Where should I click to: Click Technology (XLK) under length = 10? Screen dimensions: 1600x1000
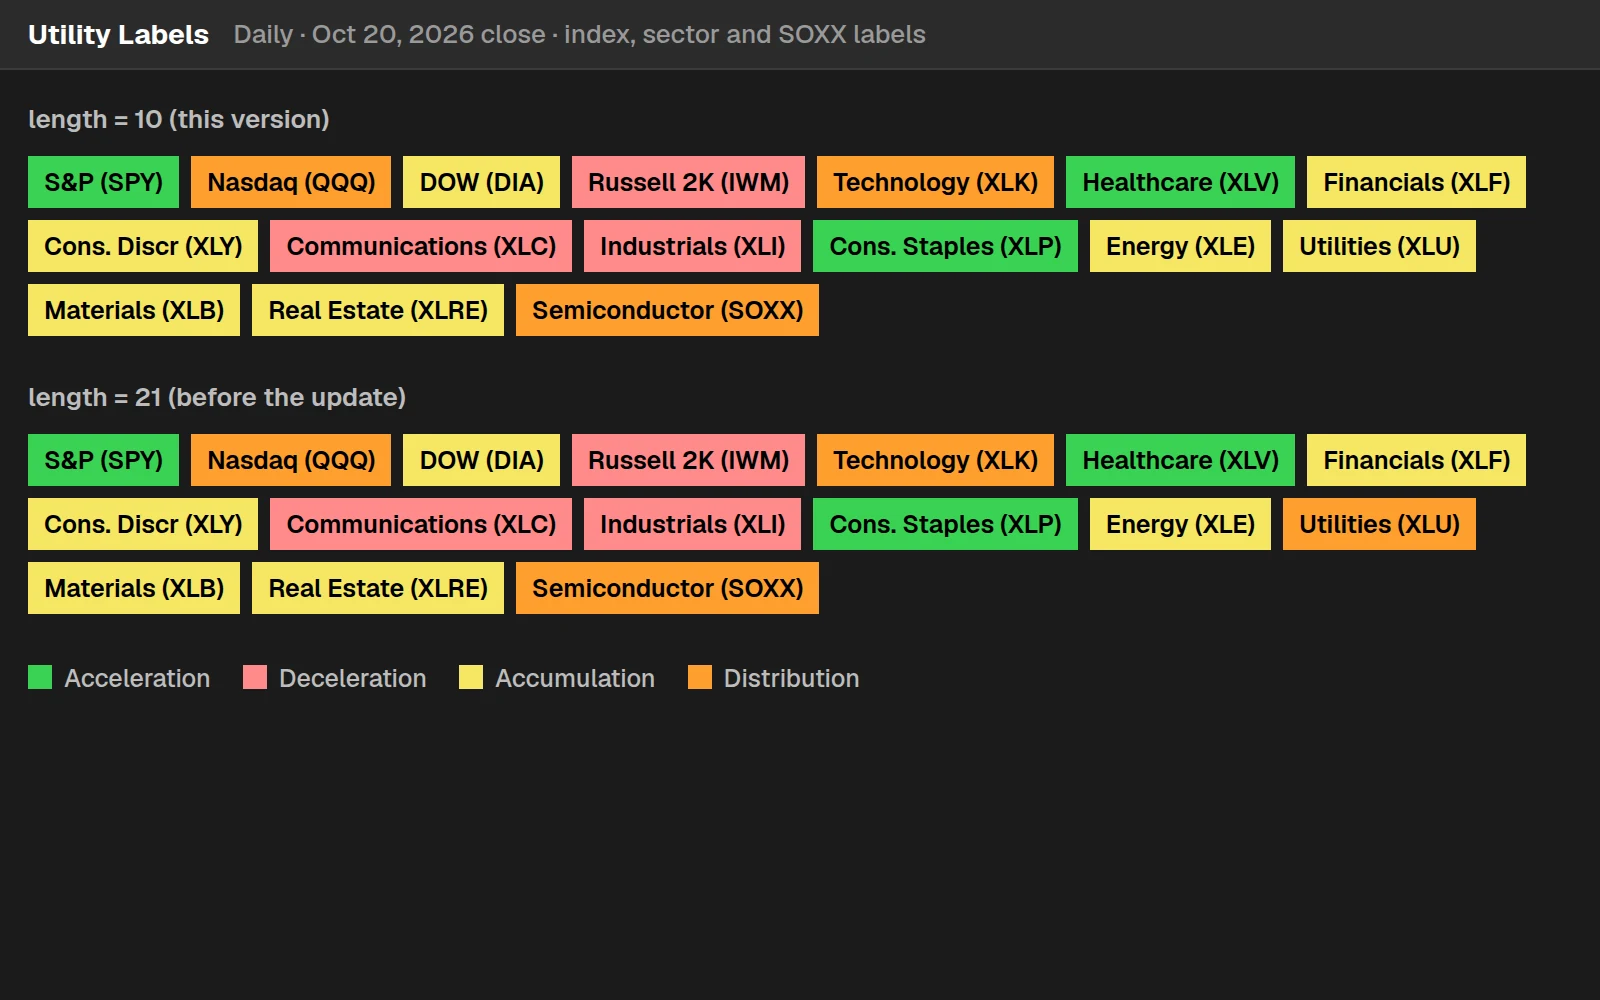pyautogui.click(x=935, y=182)
